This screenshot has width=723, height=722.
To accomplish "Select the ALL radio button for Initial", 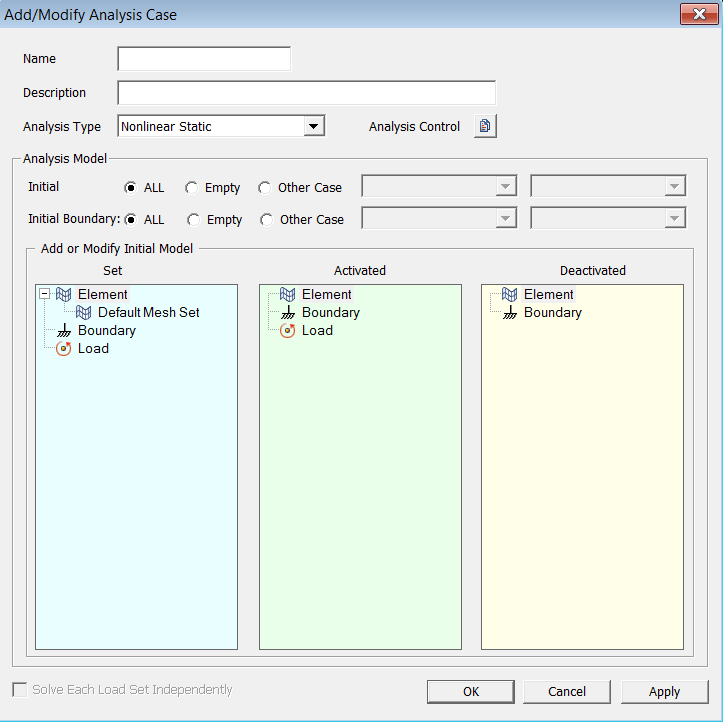I will pos(131,188).
